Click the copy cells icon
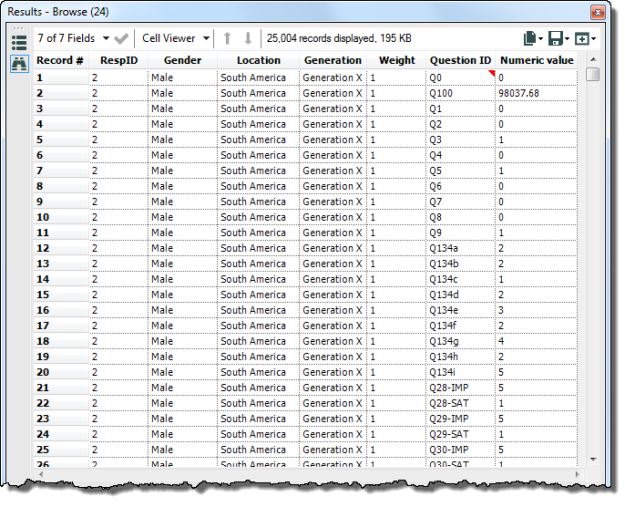The image size is (625, 507). (x=530, y=39)
